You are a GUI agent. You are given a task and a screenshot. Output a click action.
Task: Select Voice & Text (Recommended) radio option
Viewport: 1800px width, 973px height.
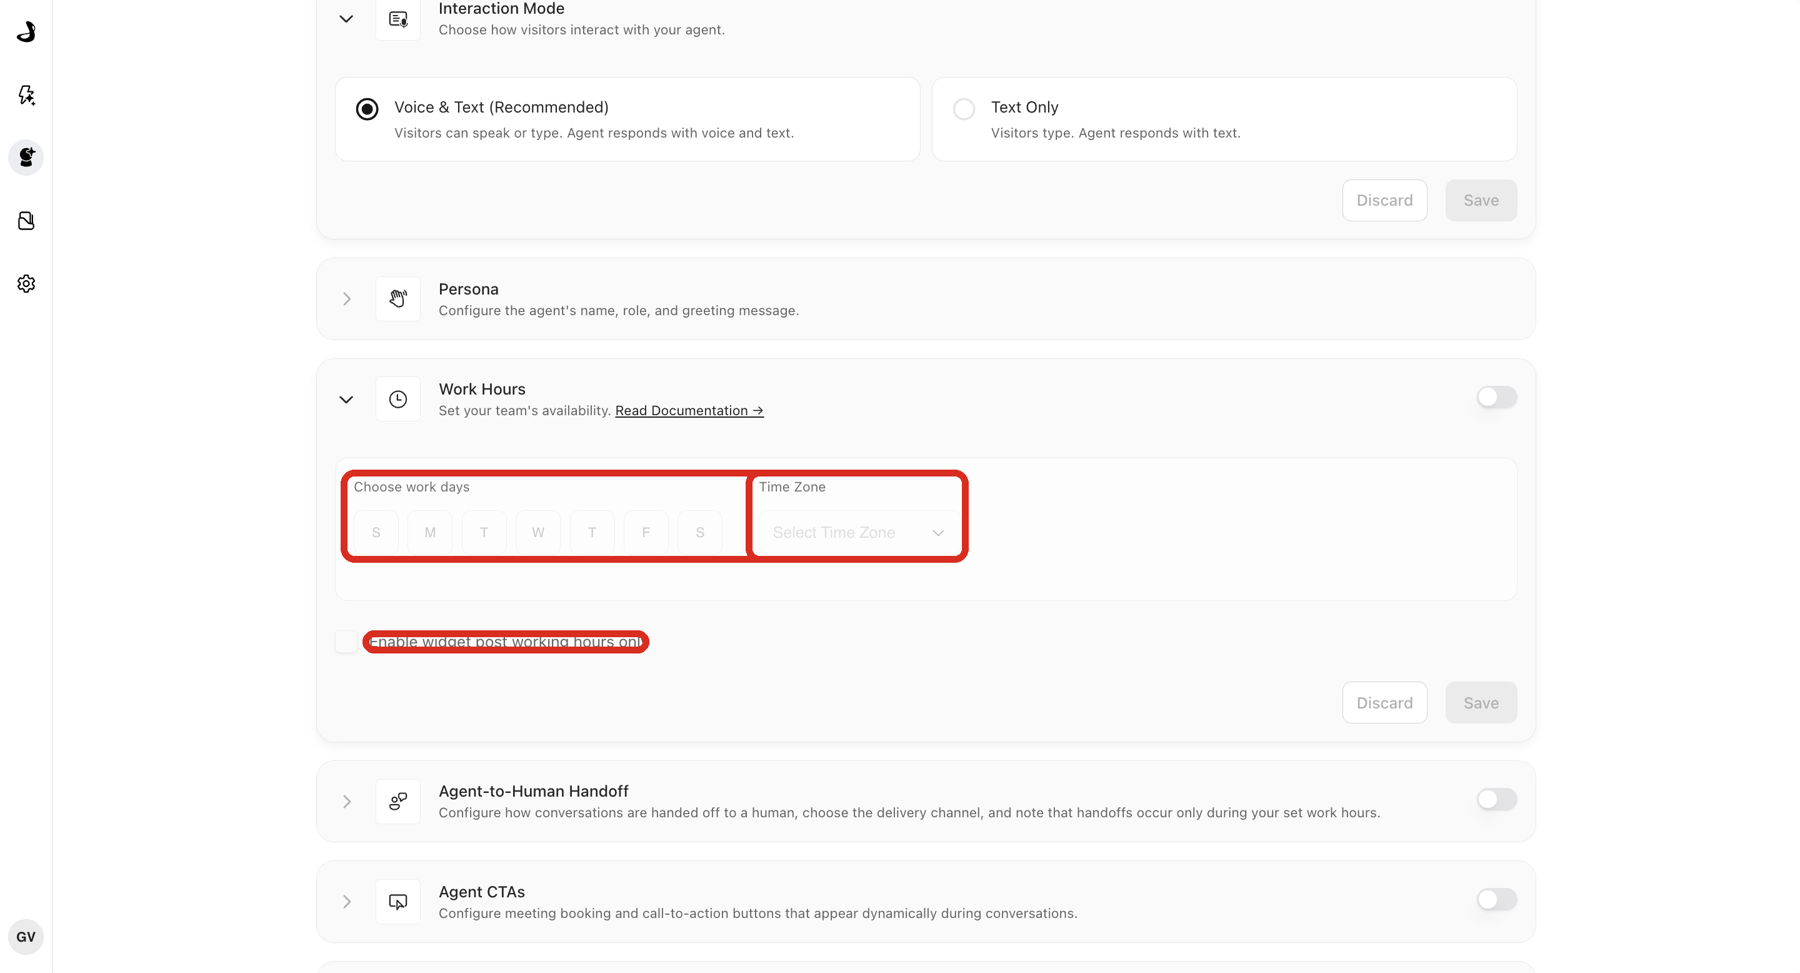pos(367,109)
